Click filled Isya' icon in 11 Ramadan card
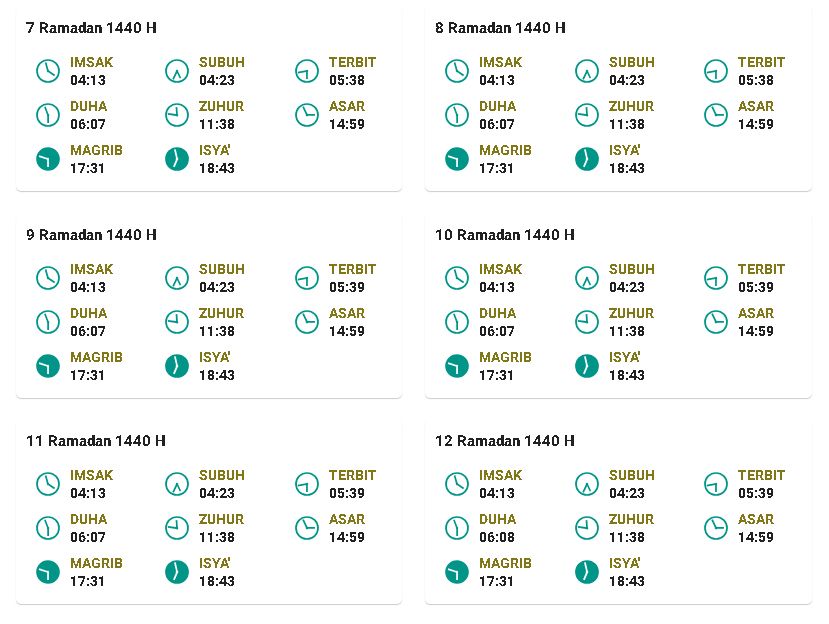Viewport: 829px width, 624px height. pos(177,572)
